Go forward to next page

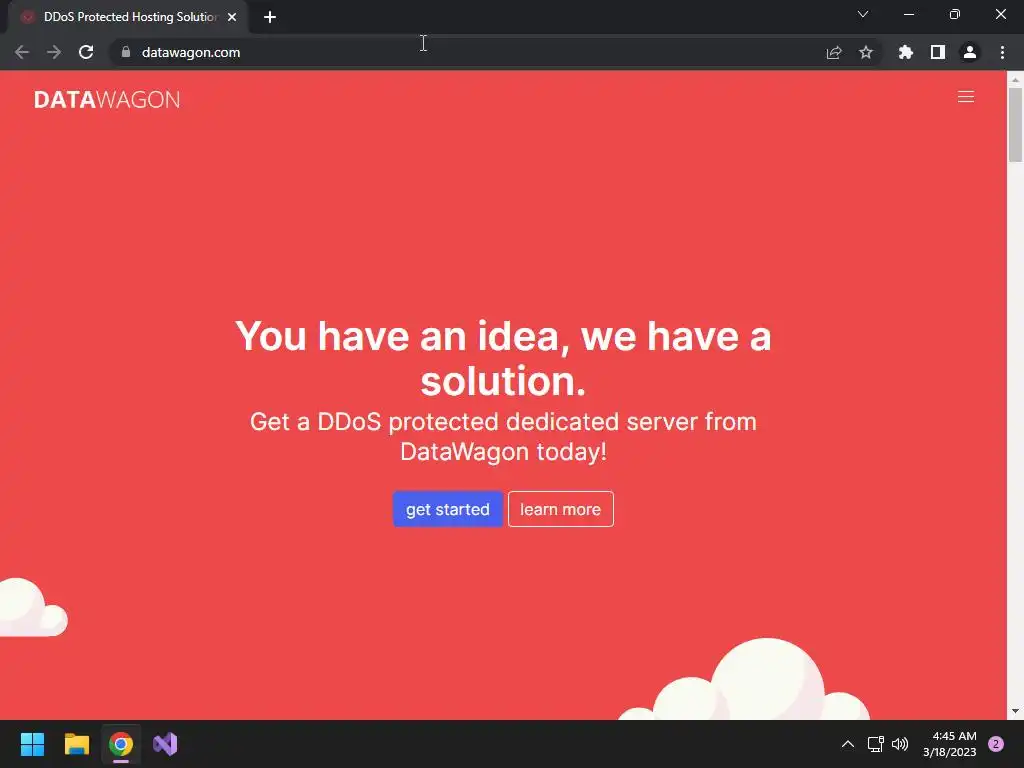coord(54,52)
